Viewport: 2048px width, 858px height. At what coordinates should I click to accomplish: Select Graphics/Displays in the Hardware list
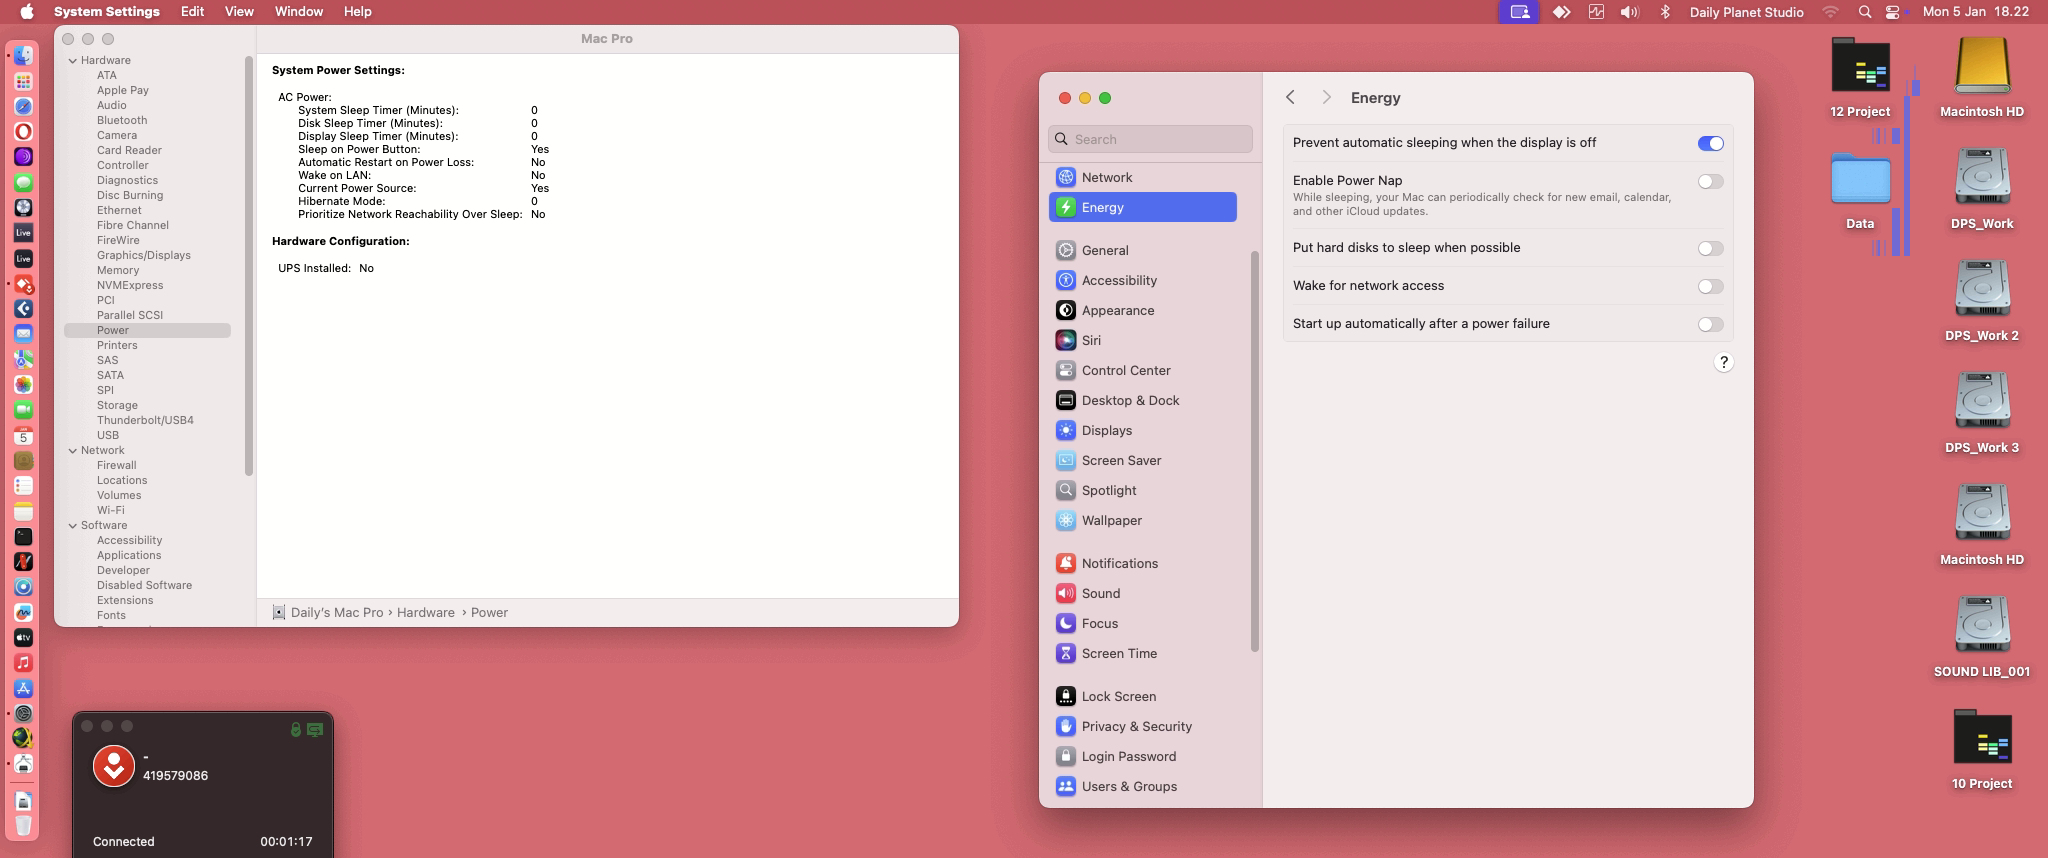pyautogui.click(x=144, y=255)
